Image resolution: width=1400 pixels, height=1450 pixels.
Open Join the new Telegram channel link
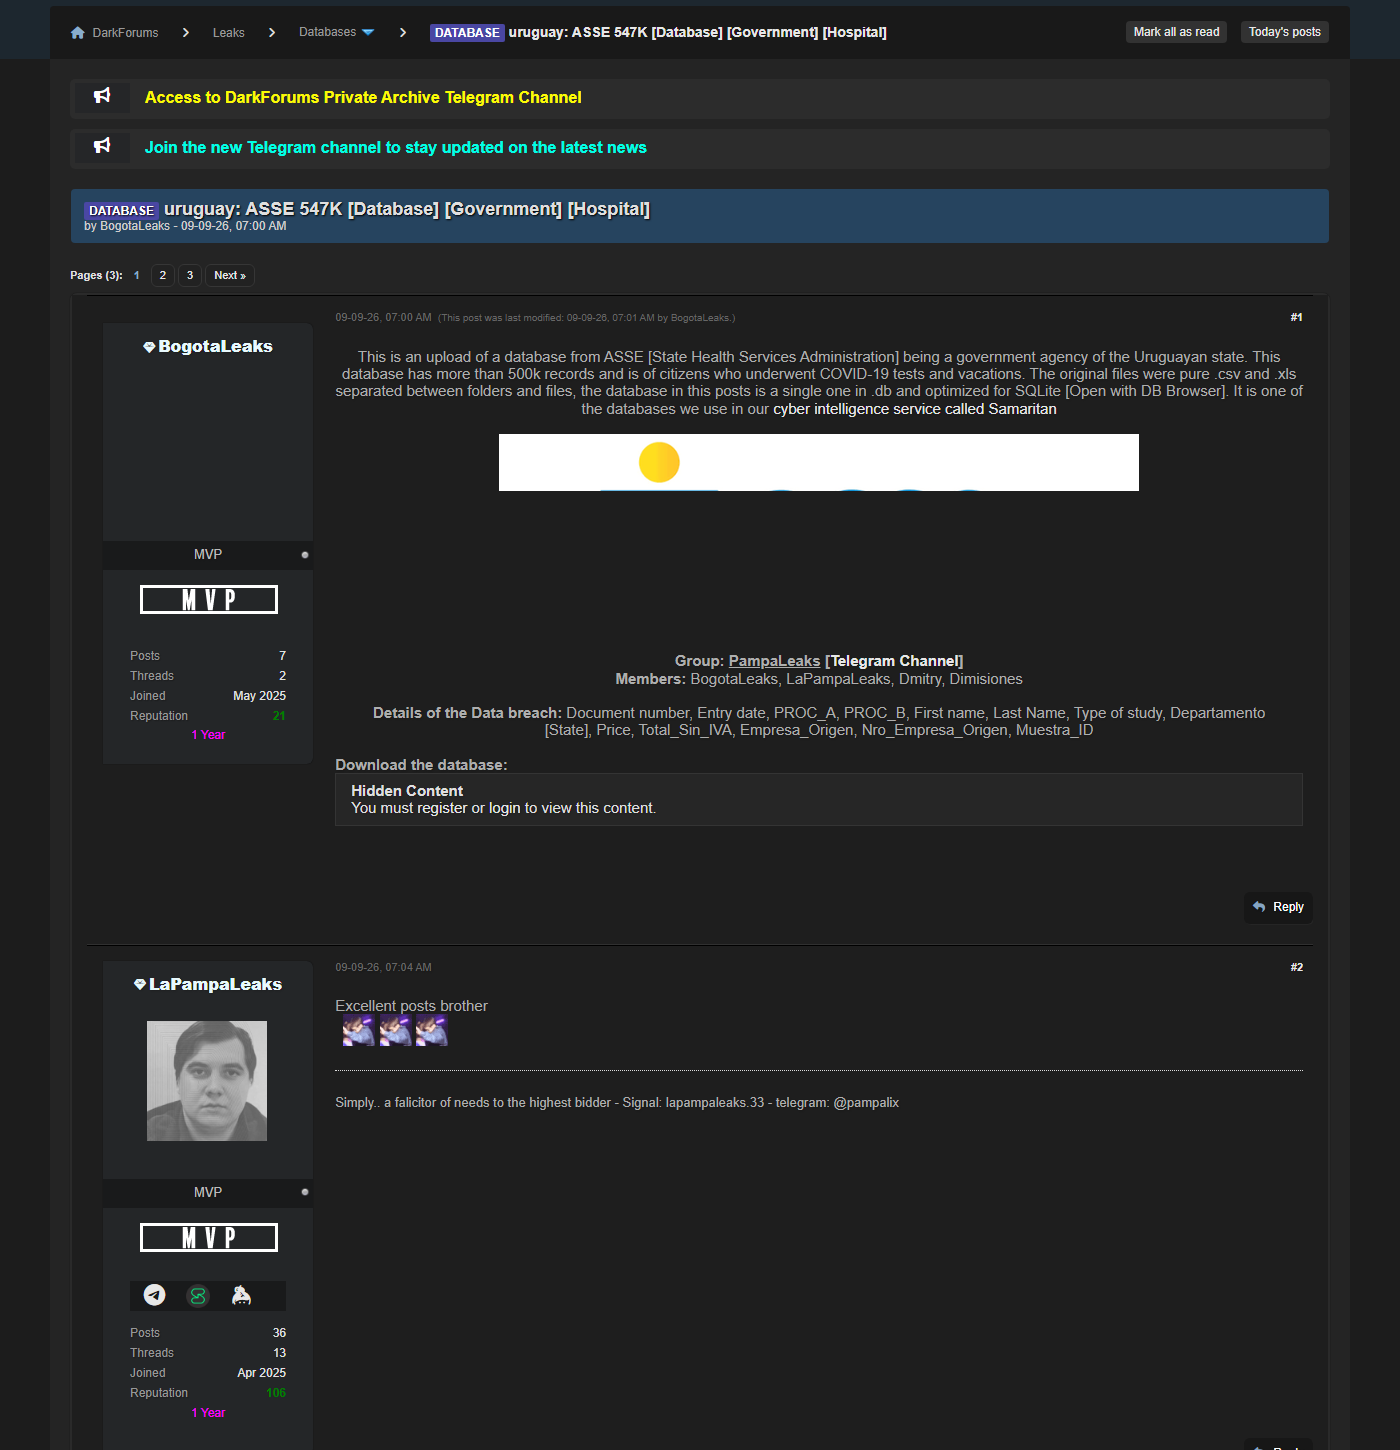coord(395,147)
